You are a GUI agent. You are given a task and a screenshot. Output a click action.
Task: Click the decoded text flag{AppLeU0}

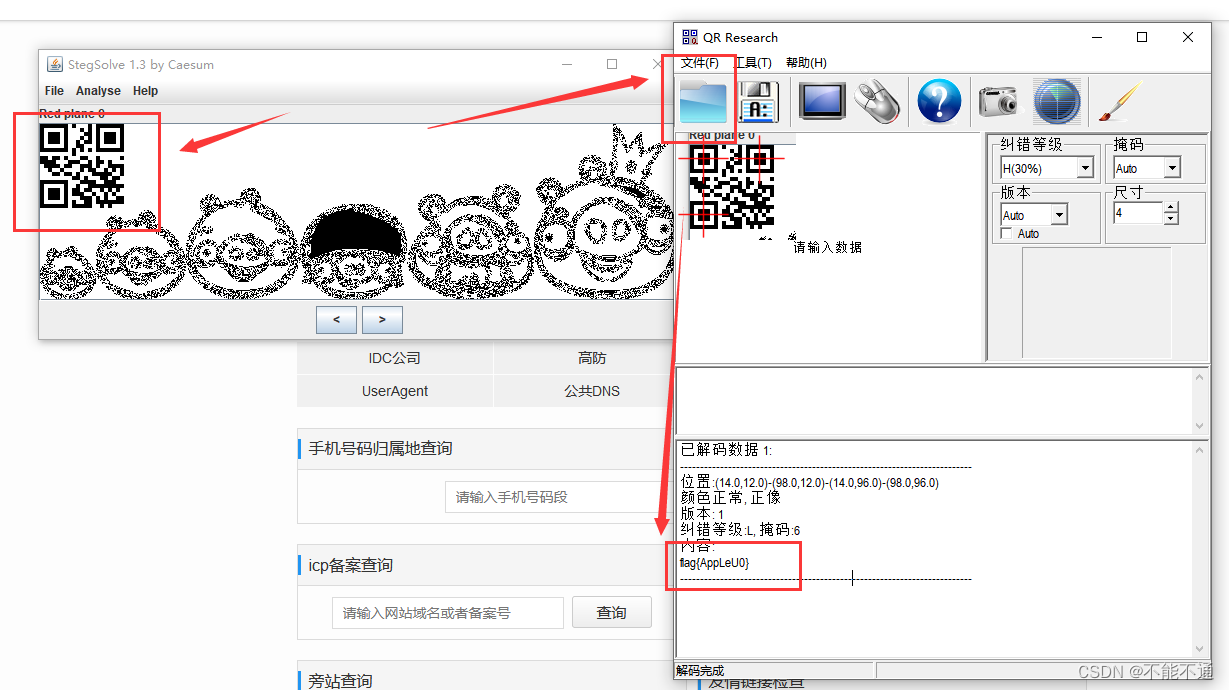714,563
